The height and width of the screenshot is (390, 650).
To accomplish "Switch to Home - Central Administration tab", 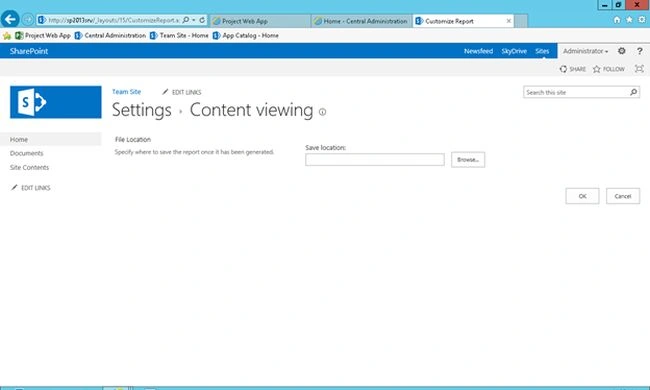I will 361,21.
